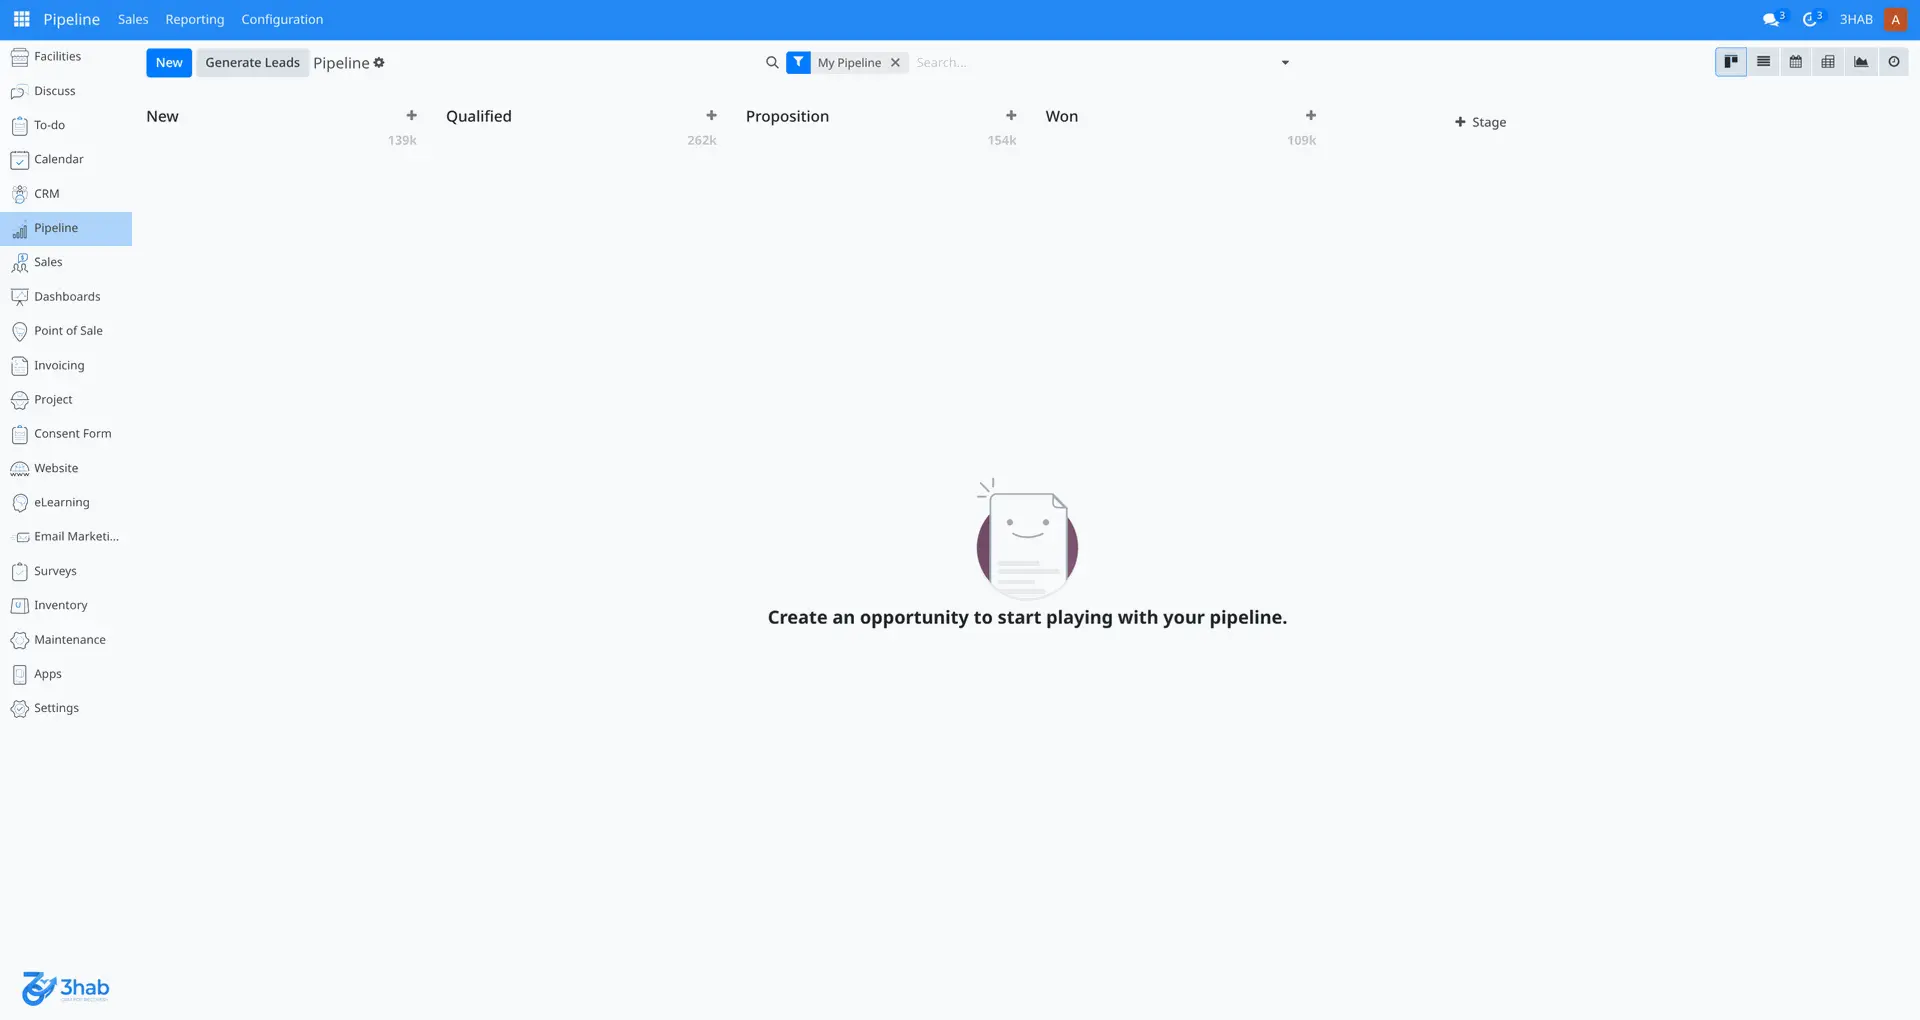Click the Generate Leads button
Screen dimensions: 1920x1020
[252, 63]
